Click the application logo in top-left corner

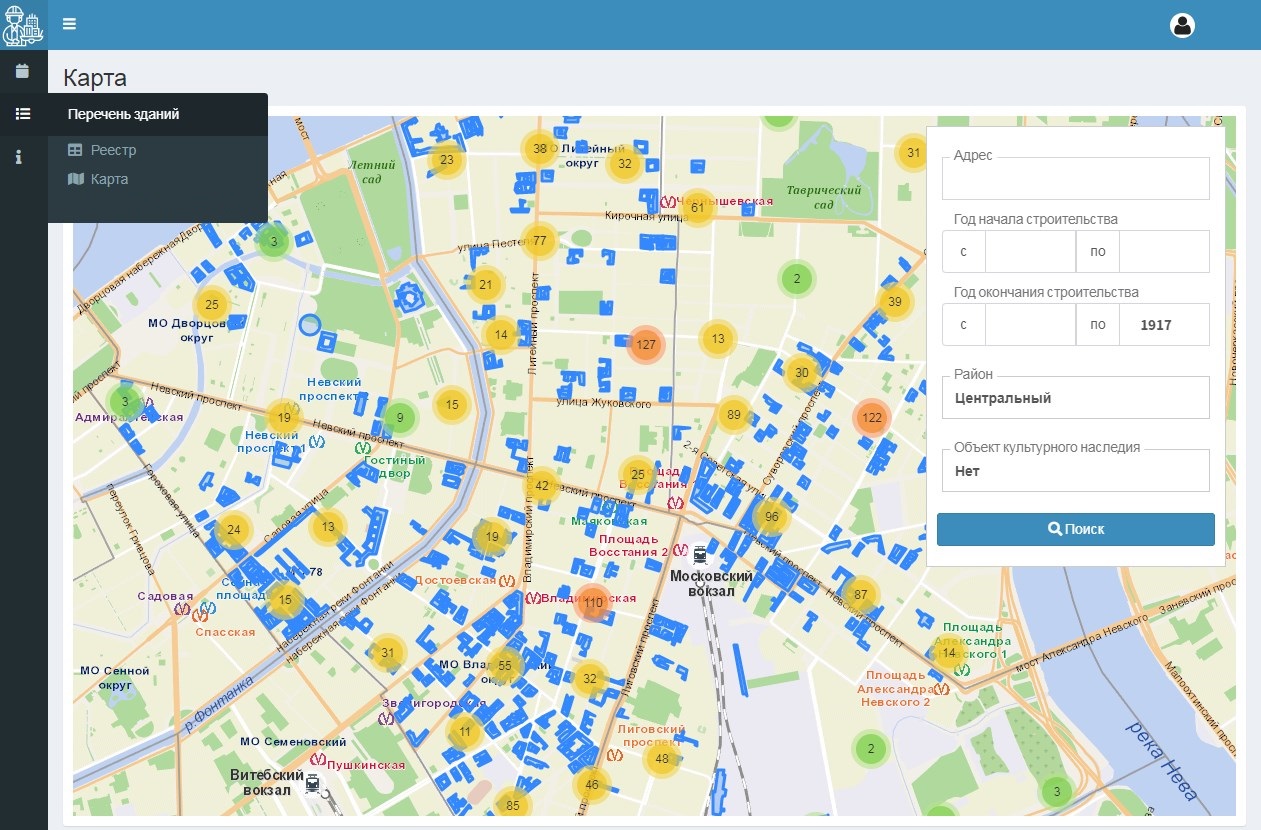pyautogui.click(x=24, y=25)
